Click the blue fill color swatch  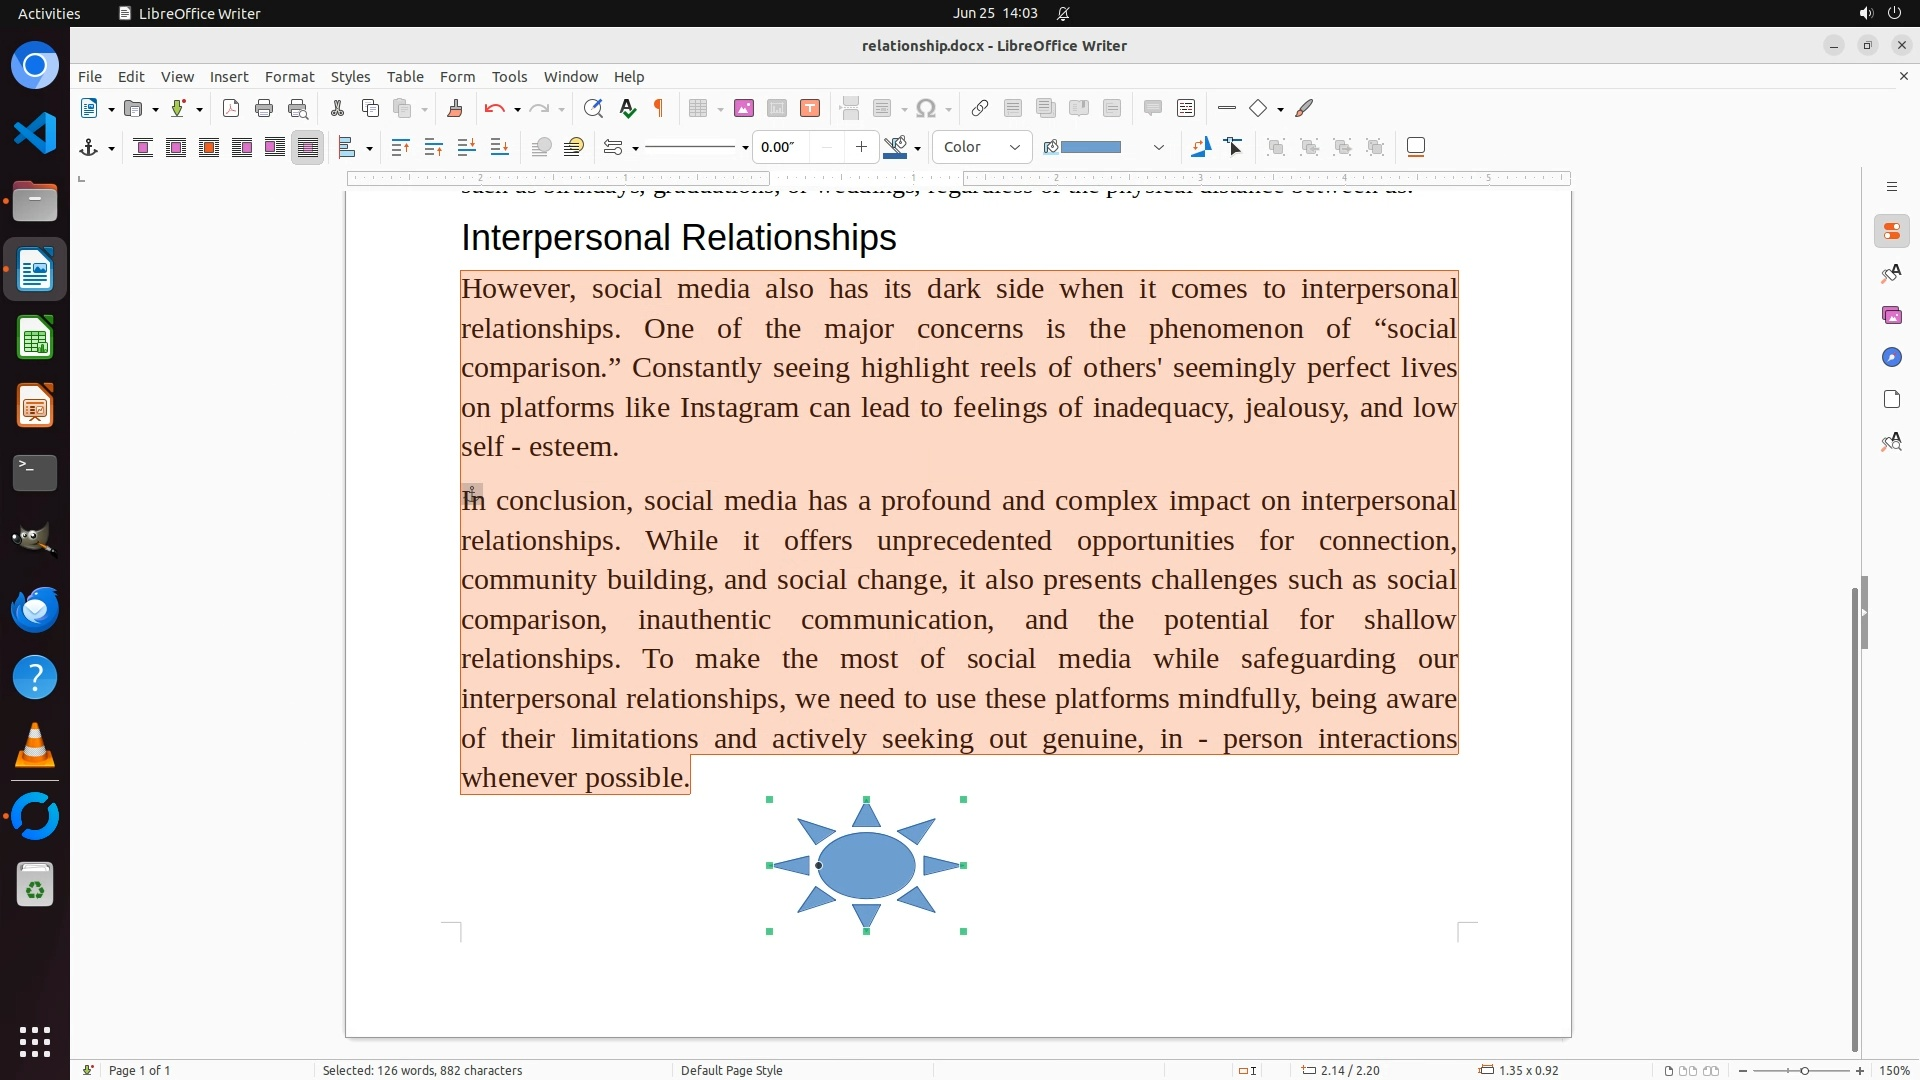[1090, 148]
